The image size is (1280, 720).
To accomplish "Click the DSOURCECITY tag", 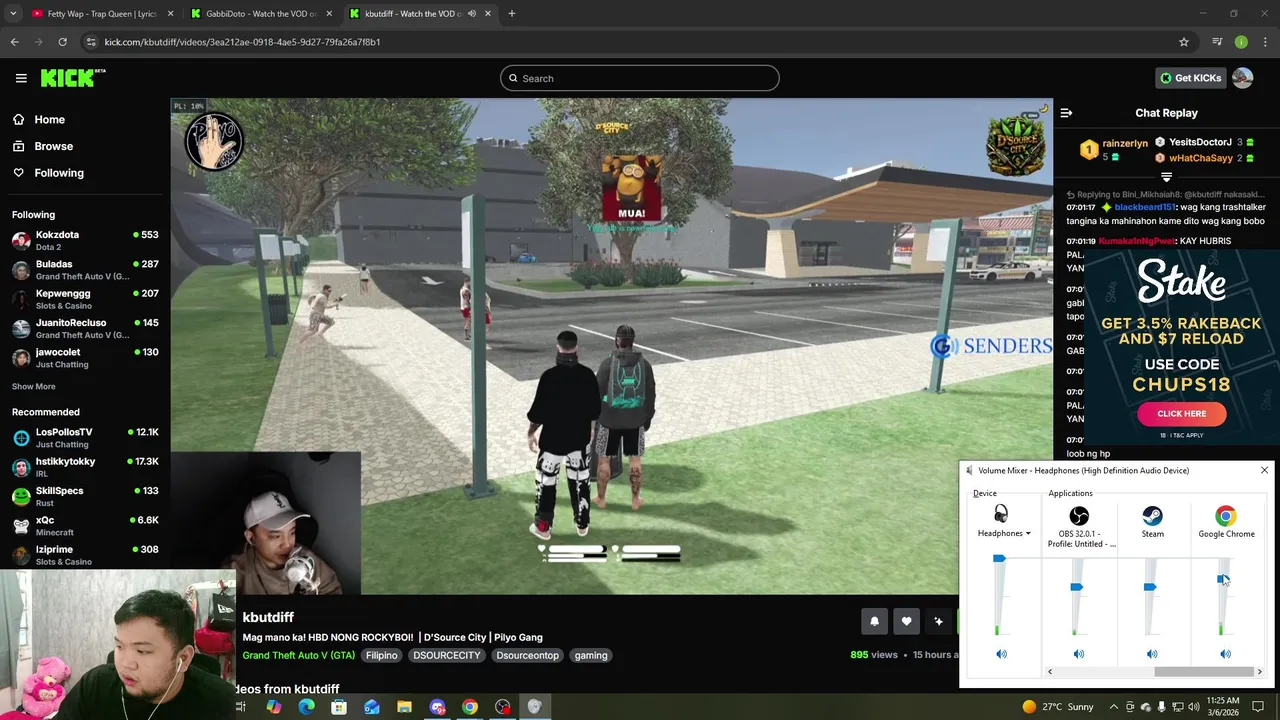I will point(447,655).
